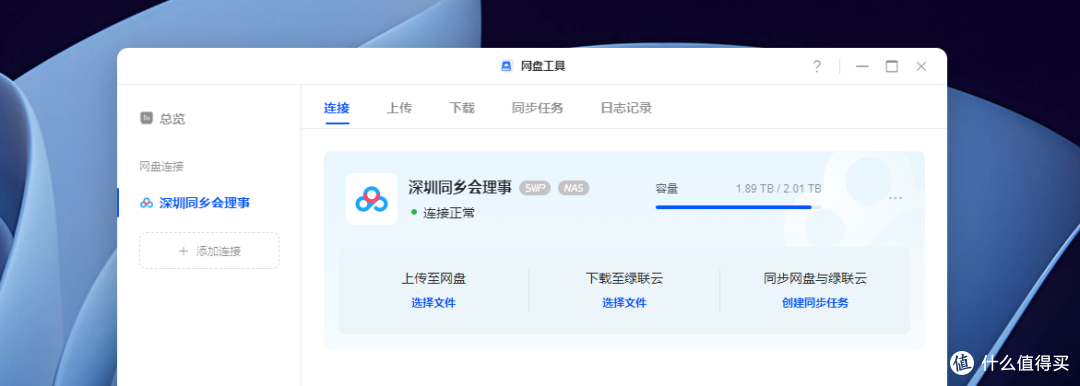Click the green 连接正常 status dot

(414, 212)
